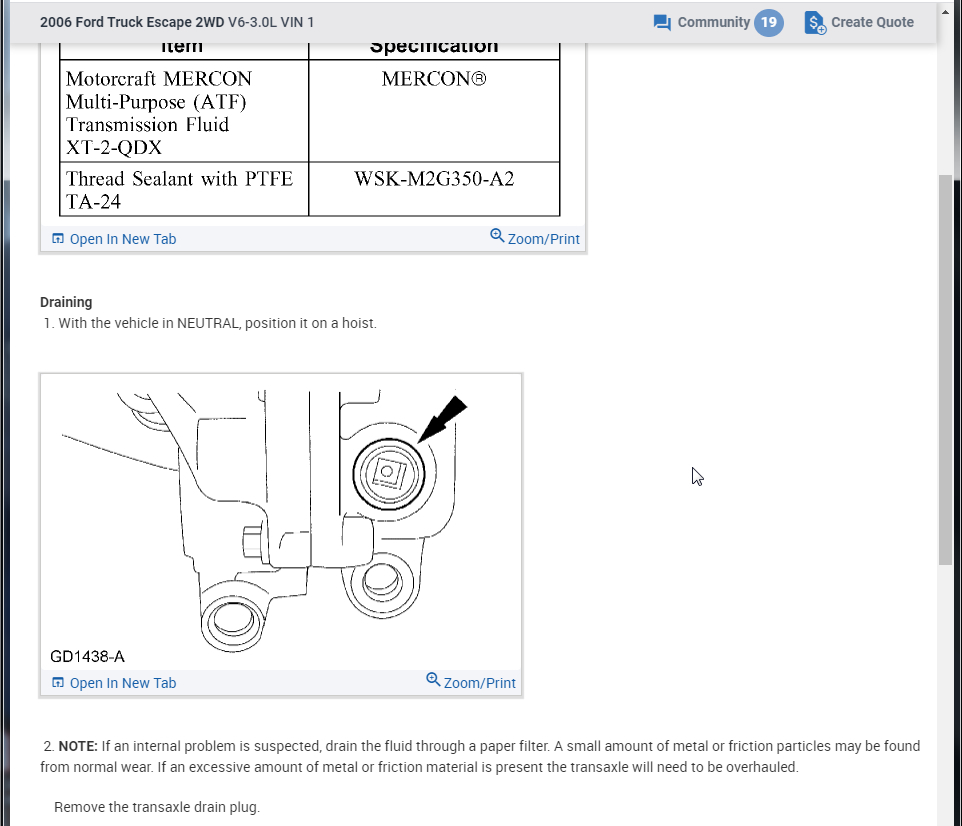Viewport: 962px width, 826px height.
Task: Click the Community count badge 19
Action: 769,23
